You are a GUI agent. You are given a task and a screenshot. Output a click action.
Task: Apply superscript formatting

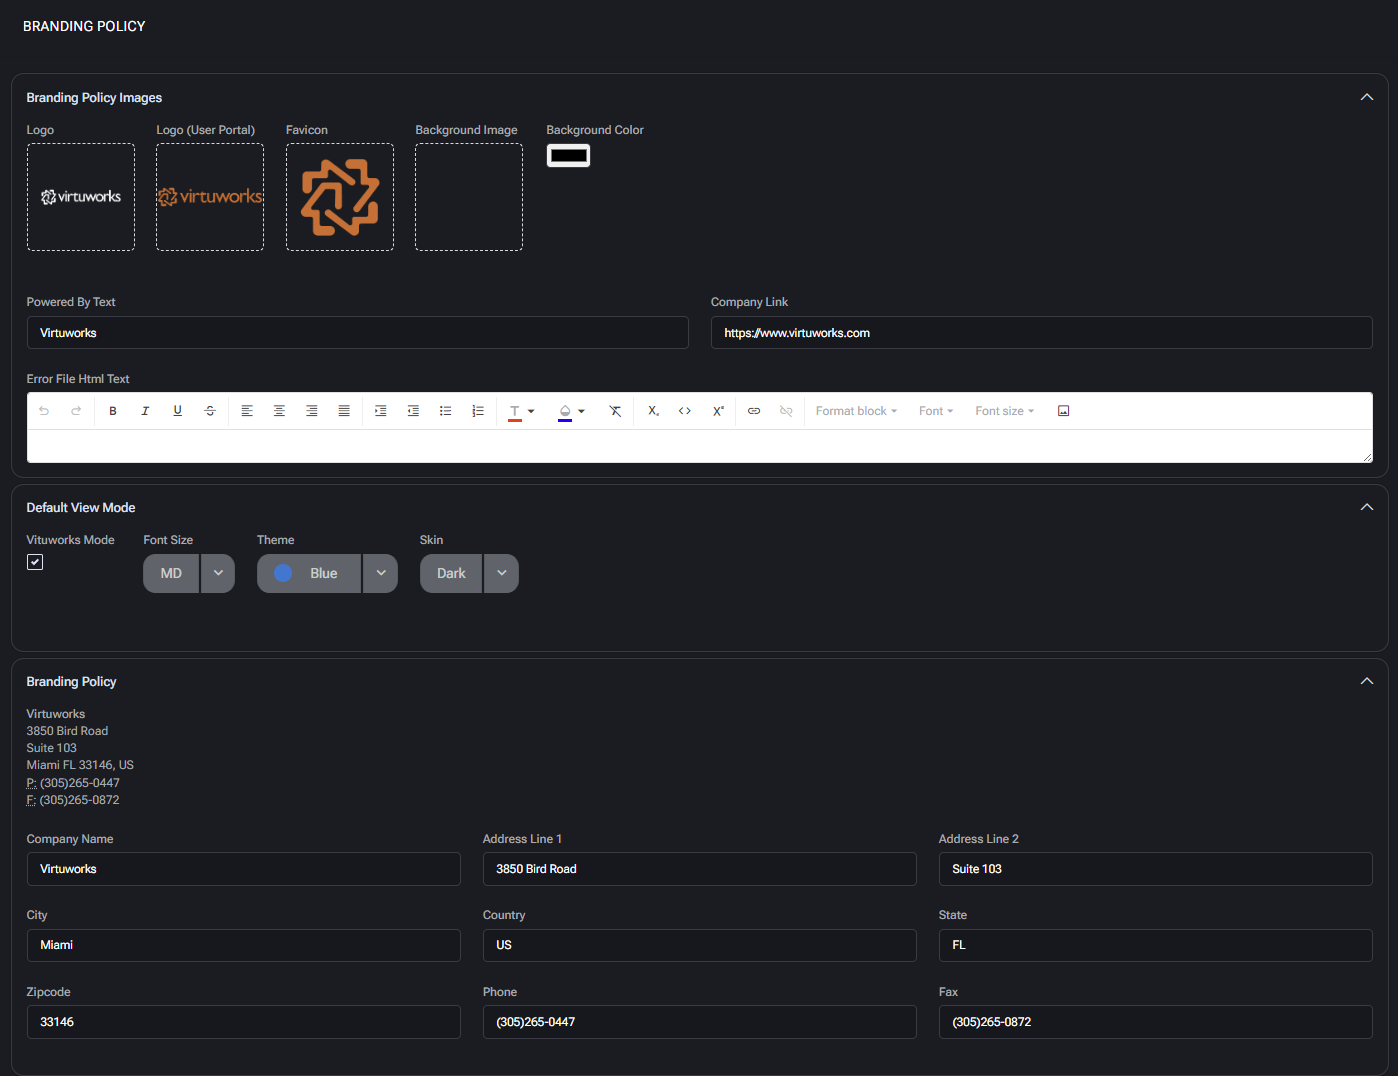point(718,411)
